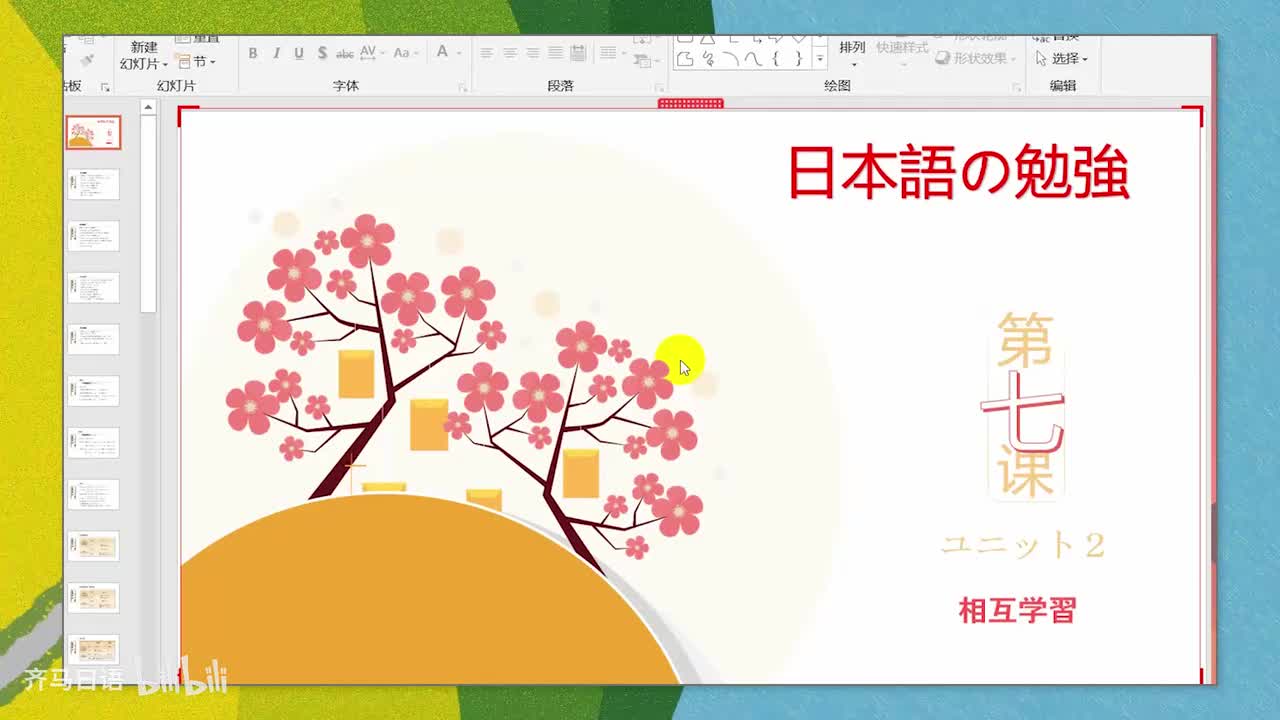Screen dimensions: 1280x720
Task: Align text right in paragraph group
Action: pyautogui.click(x=532, y=53)
